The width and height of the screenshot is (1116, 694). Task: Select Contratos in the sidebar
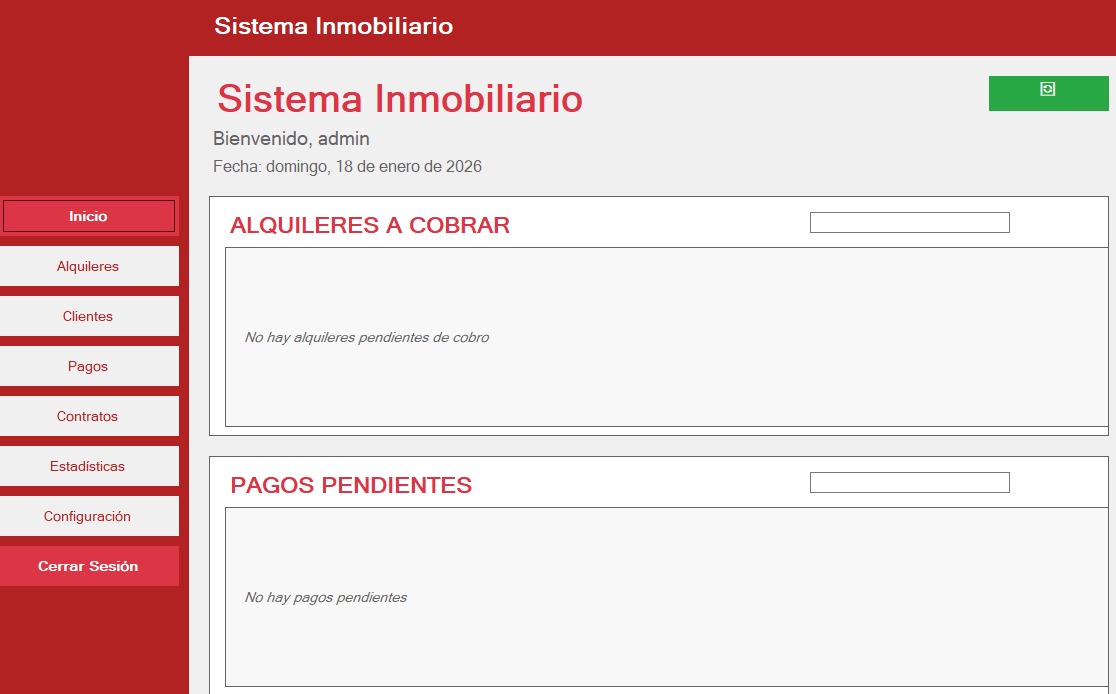coord(88,416)
